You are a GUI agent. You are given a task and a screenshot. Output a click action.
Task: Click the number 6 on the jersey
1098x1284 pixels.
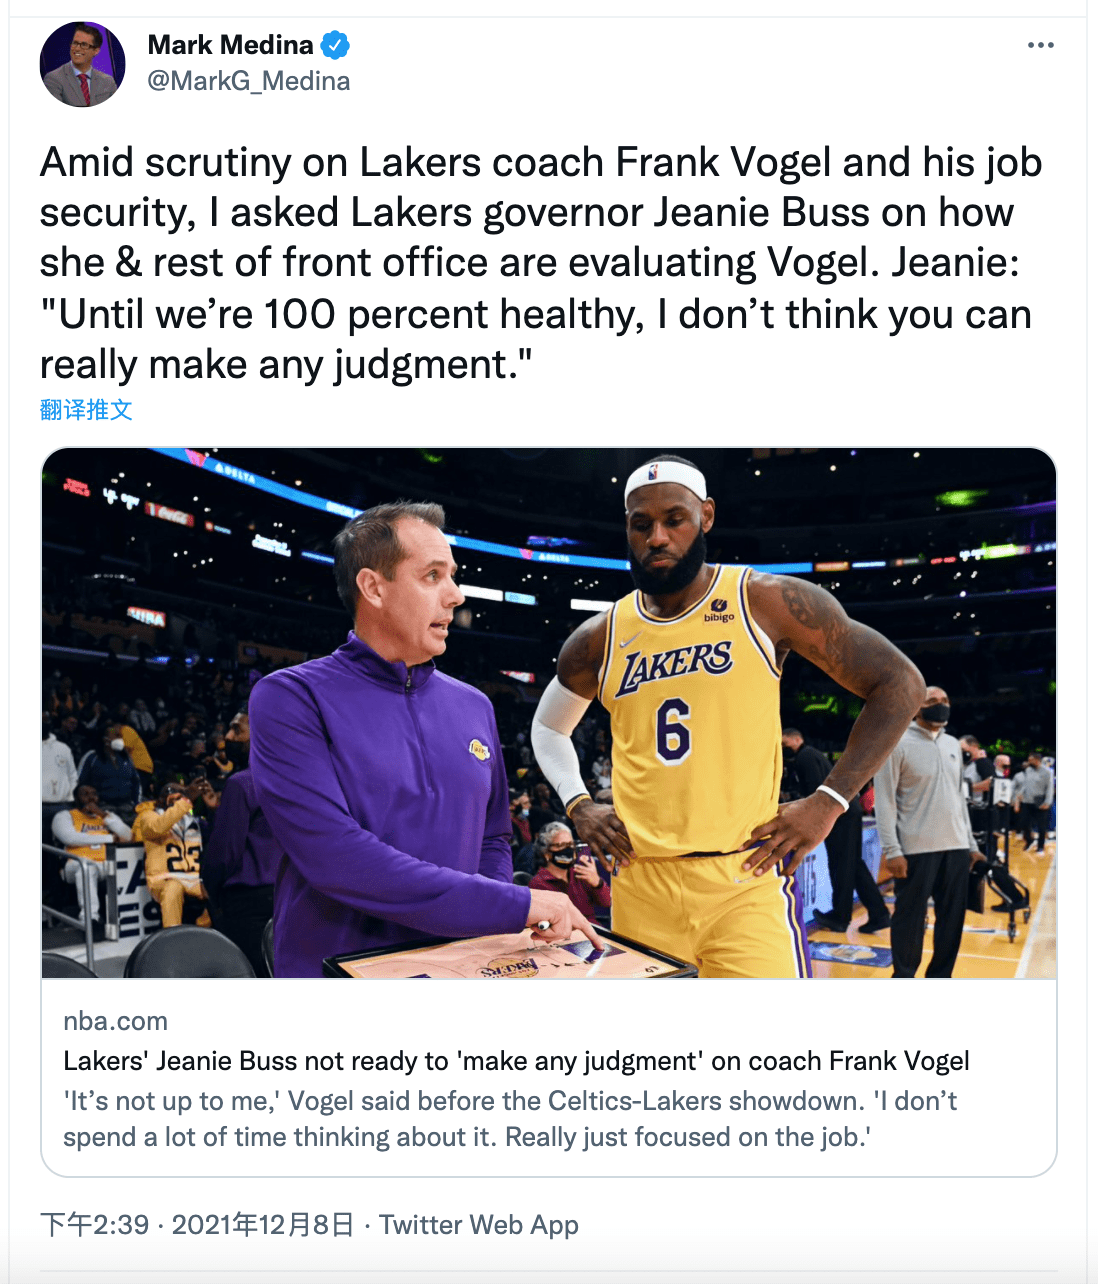[673, 731]
